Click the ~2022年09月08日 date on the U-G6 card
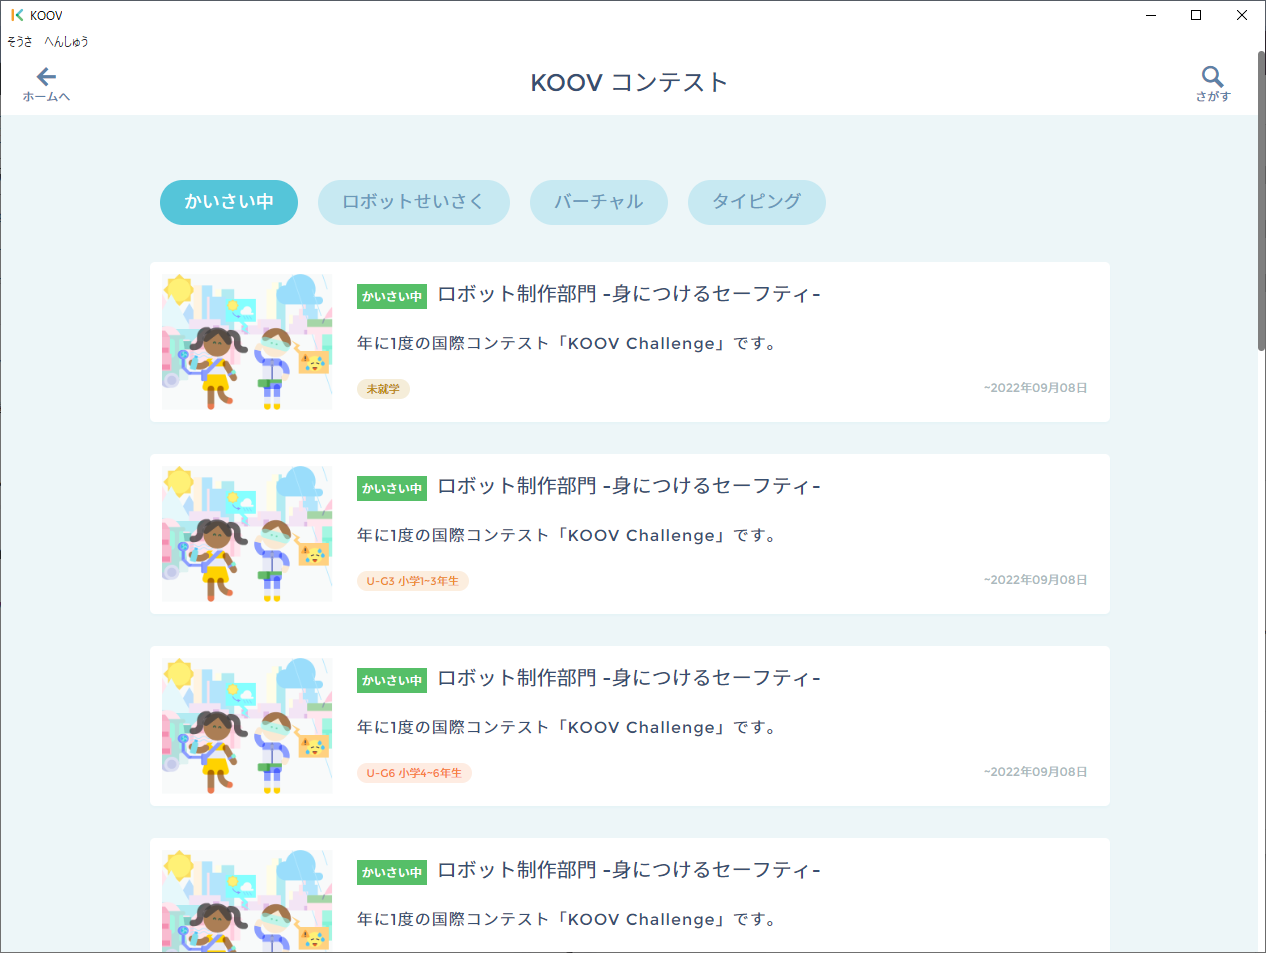 1035,772
